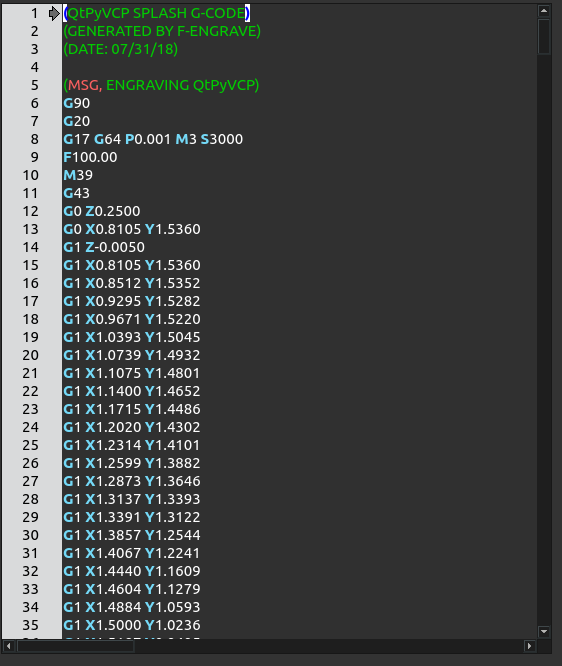Click line number 20 in the margin
Screen dimensions: 562x666
coord(31,355)
